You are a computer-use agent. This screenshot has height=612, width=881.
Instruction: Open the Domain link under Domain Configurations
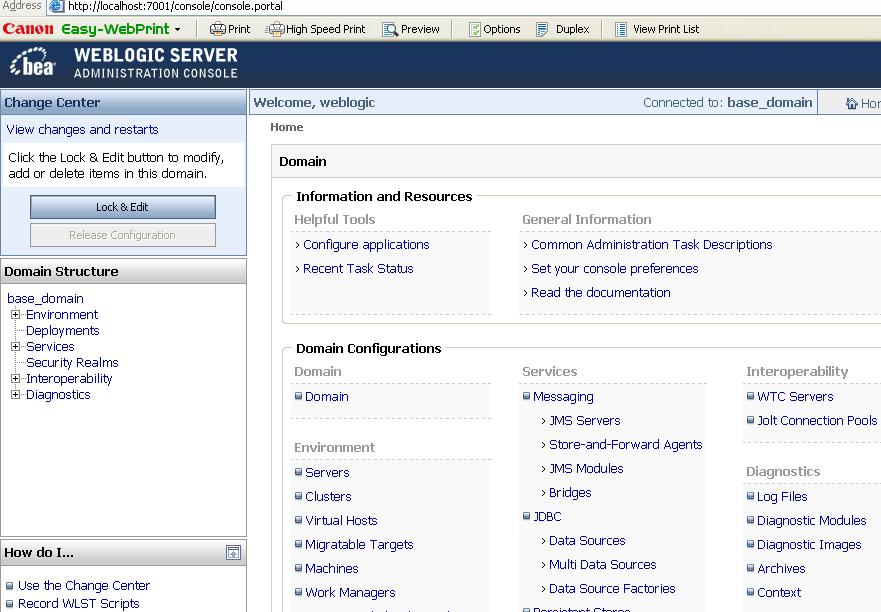tap(326, 397)
